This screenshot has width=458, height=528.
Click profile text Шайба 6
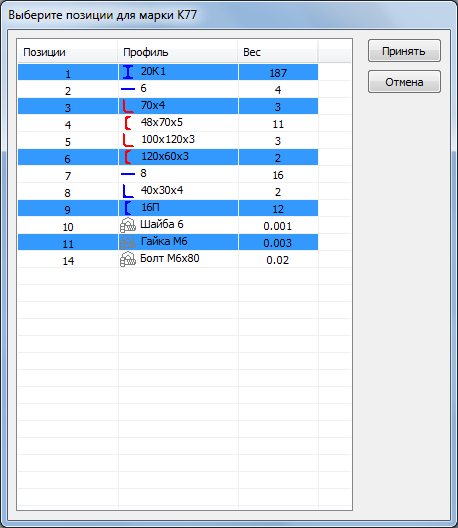[x=162, y=224]
